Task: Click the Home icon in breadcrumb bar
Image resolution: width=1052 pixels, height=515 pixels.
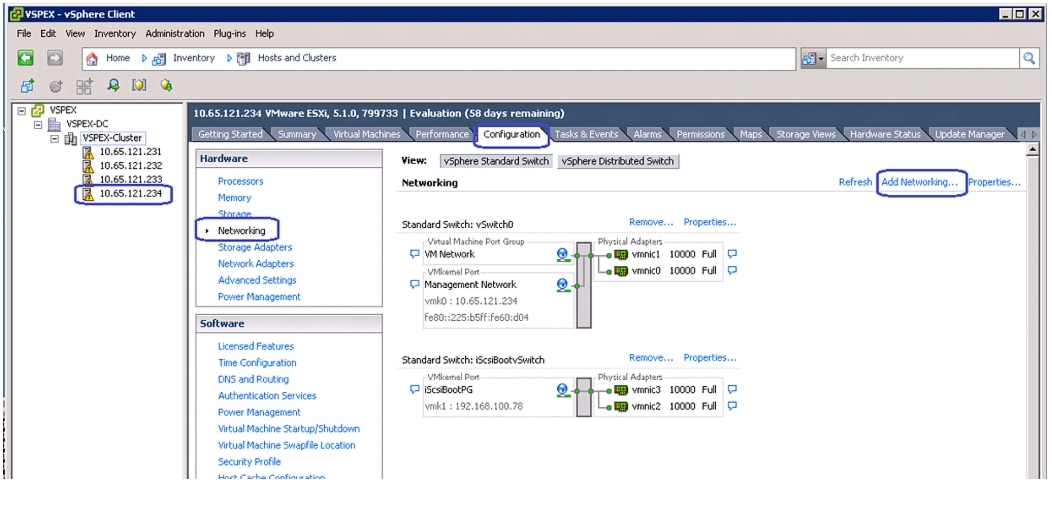Action: pyautogui.click(x=92, y=58)
